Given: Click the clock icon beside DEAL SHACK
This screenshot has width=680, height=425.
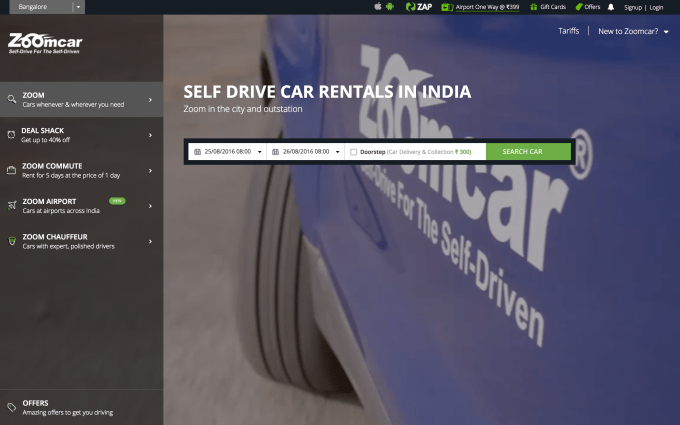Looking at the screenshot, I should click(11, 135).
